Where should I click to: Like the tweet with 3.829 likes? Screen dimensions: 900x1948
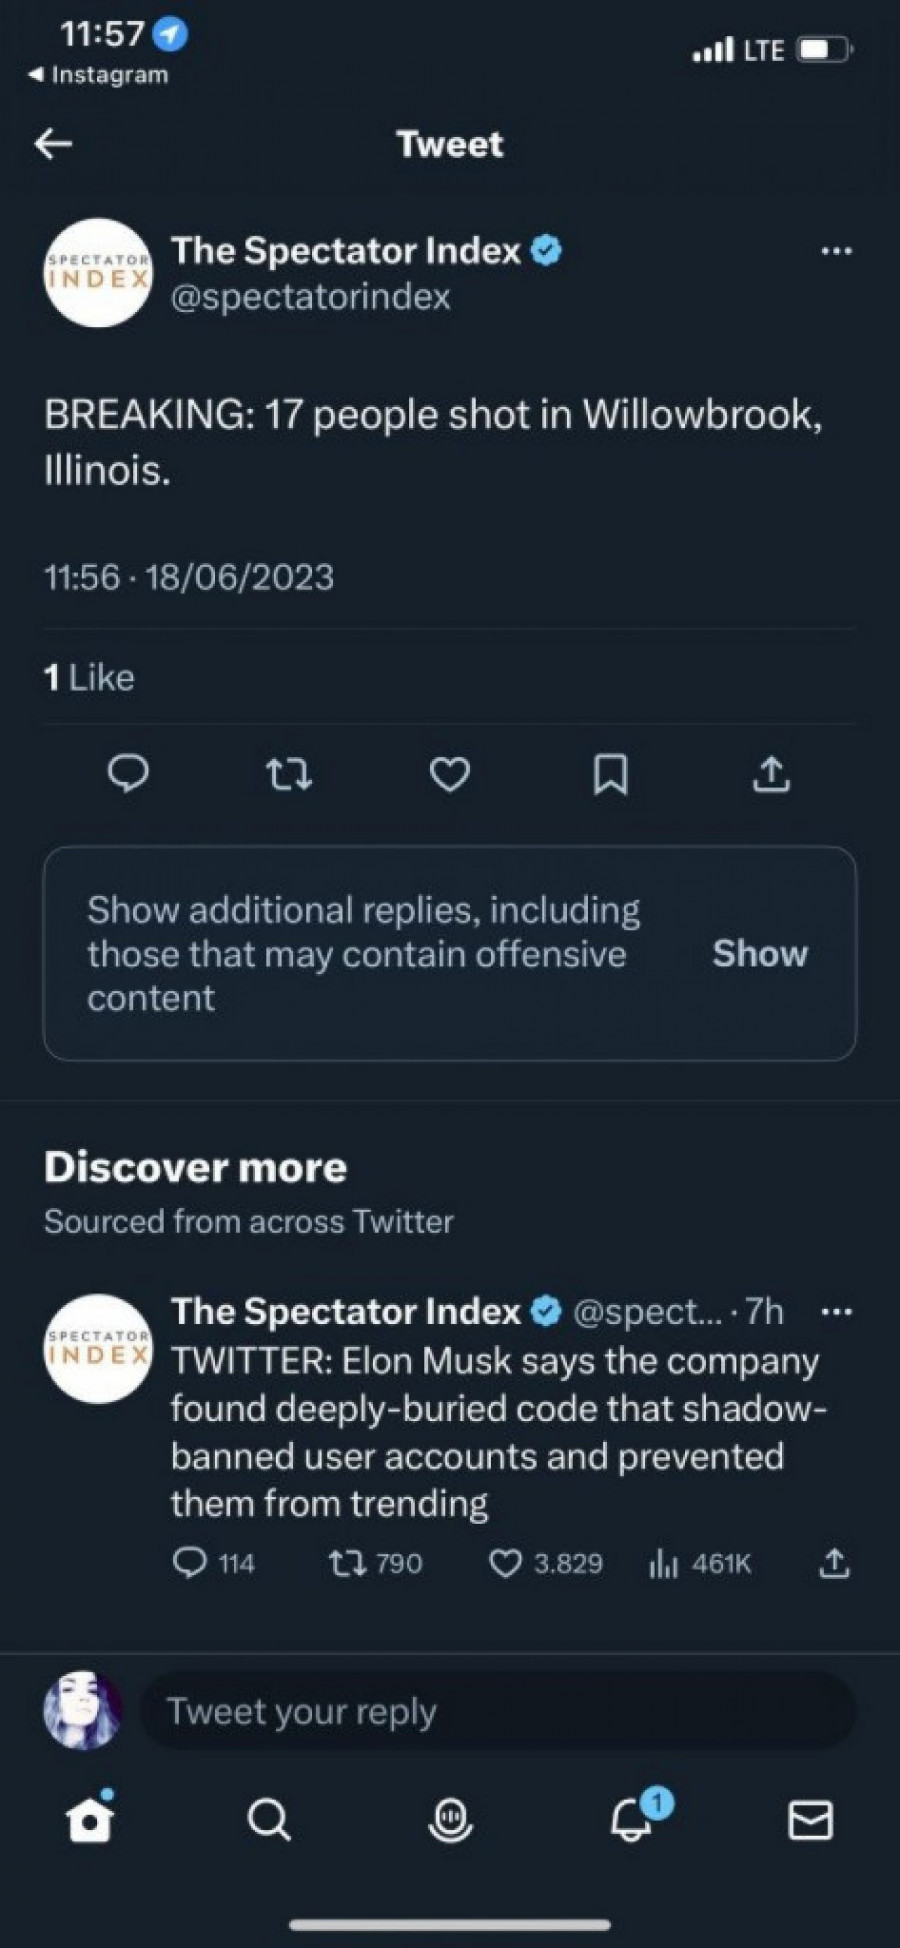[x=505, y=1562]
